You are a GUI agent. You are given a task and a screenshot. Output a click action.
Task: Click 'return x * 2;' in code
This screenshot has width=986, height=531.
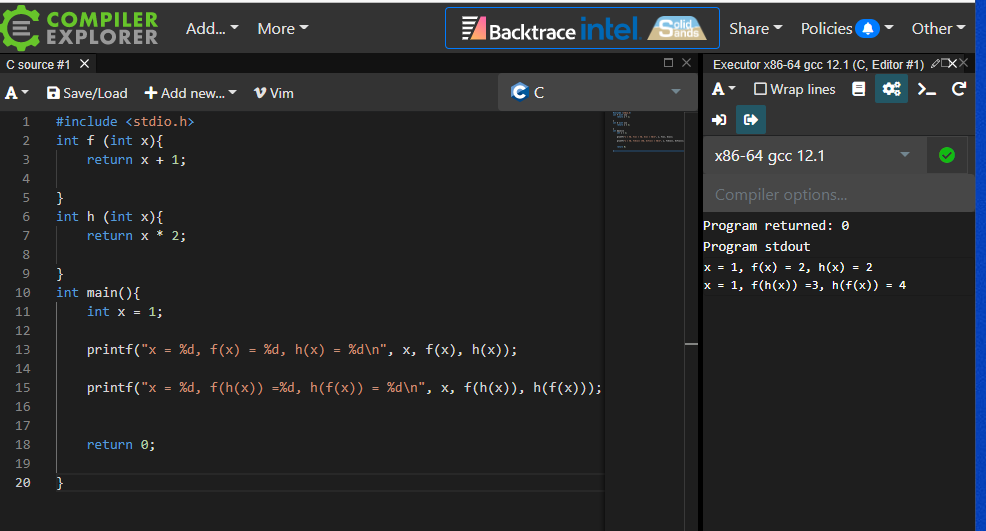[136, 236]
